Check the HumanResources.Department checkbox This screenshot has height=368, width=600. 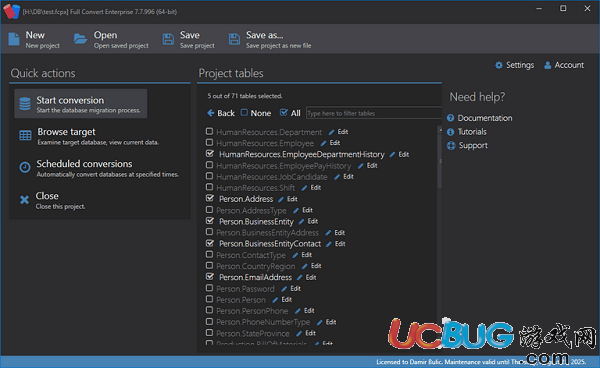(x=209, y=131)
